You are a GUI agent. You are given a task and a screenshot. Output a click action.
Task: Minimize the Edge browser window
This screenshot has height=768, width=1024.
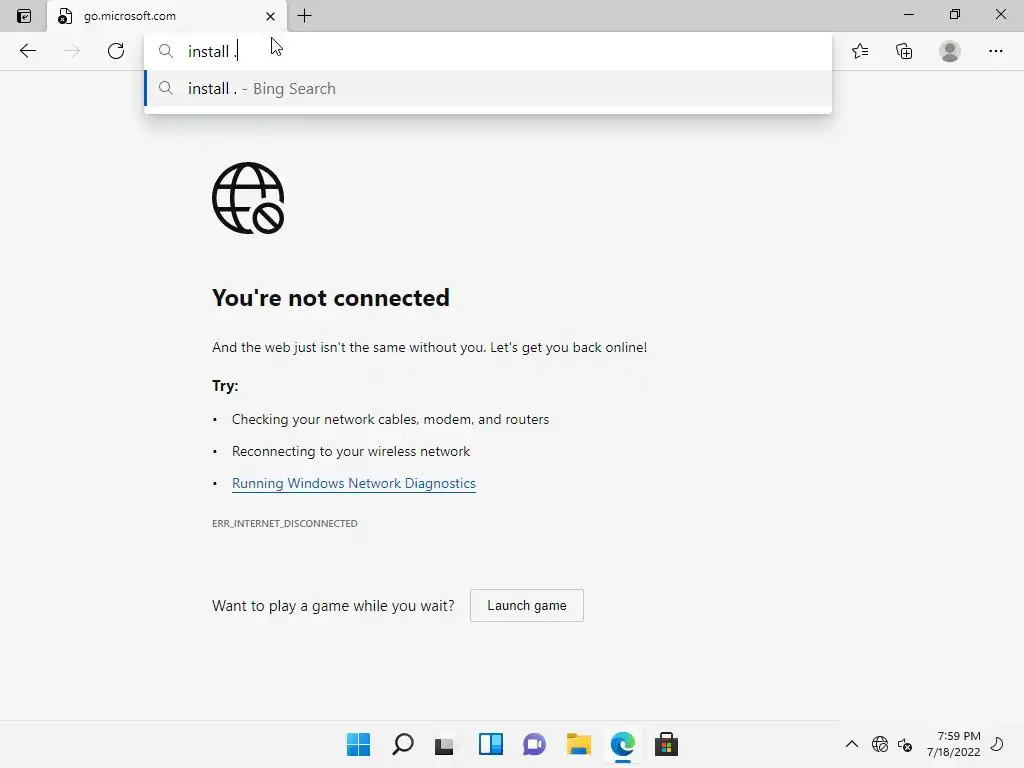[x=908, y=14]
